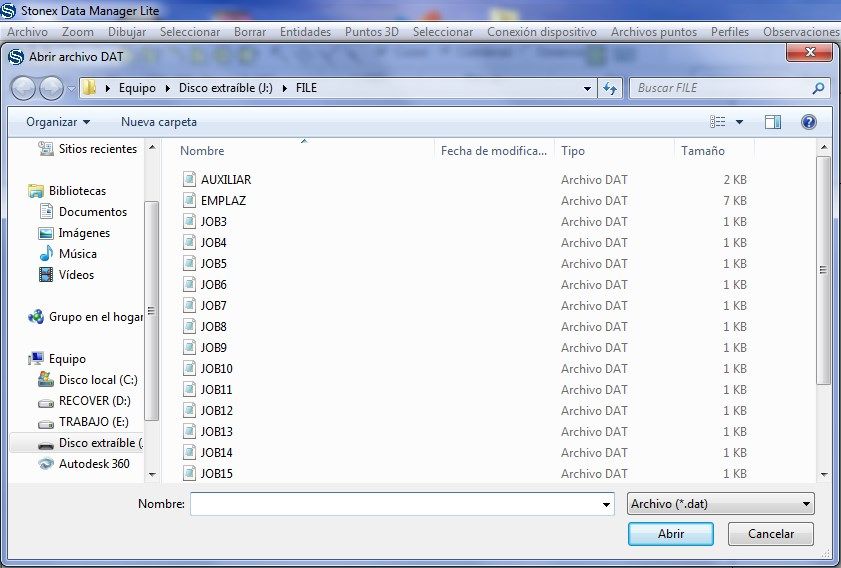The image size is (841, 568).
Task: Click the Buscar FILE search box
Action: click(x=729, y=88)
